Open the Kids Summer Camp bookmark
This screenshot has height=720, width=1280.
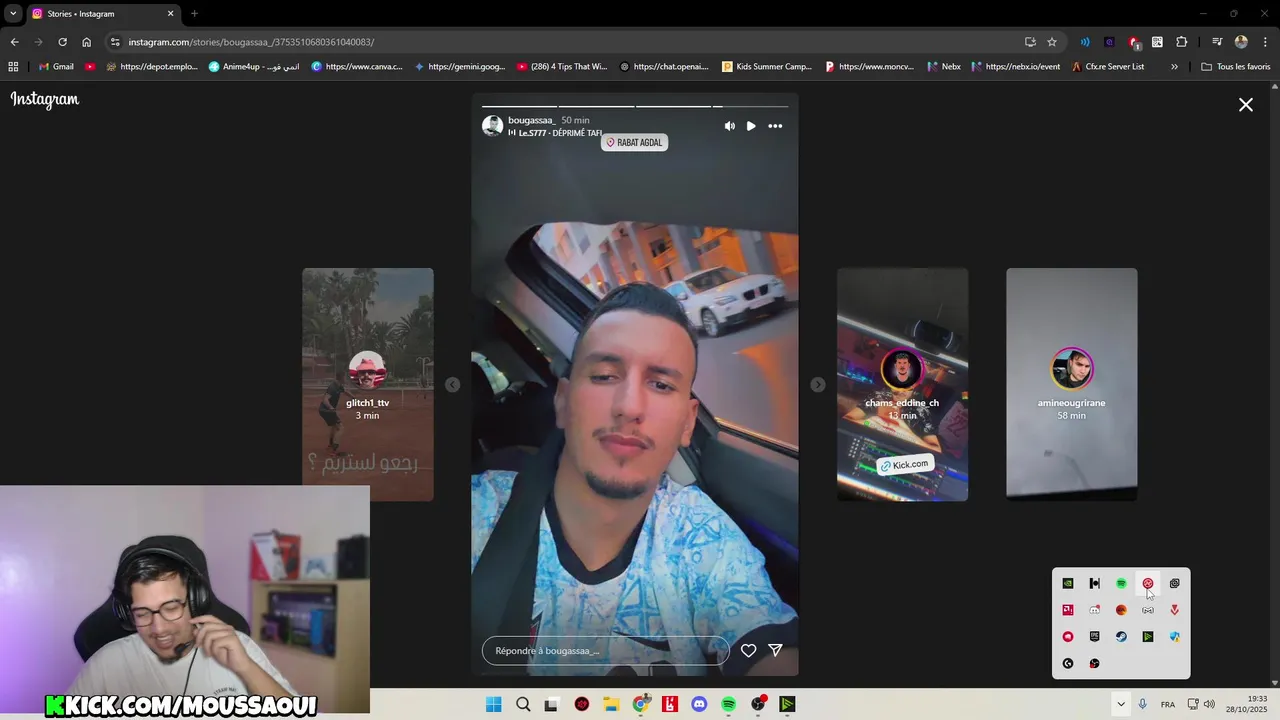click(x=768, y=67)
